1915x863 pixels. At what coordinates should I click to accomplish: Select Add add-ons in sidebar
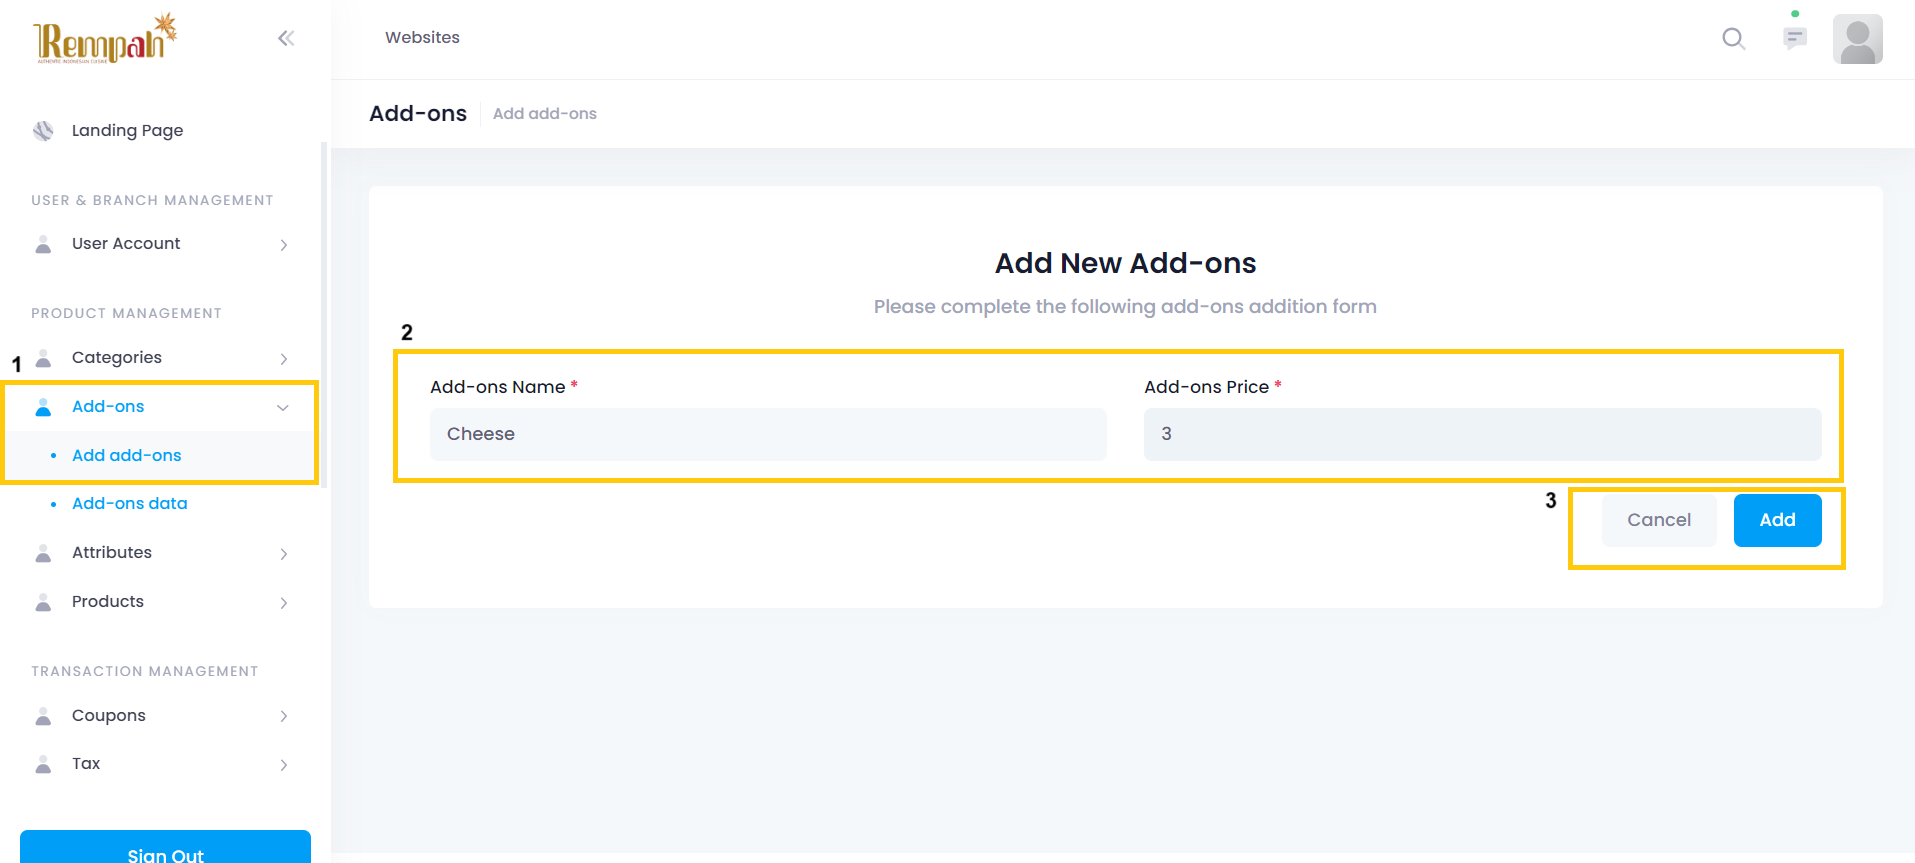(x=127, y=456)
